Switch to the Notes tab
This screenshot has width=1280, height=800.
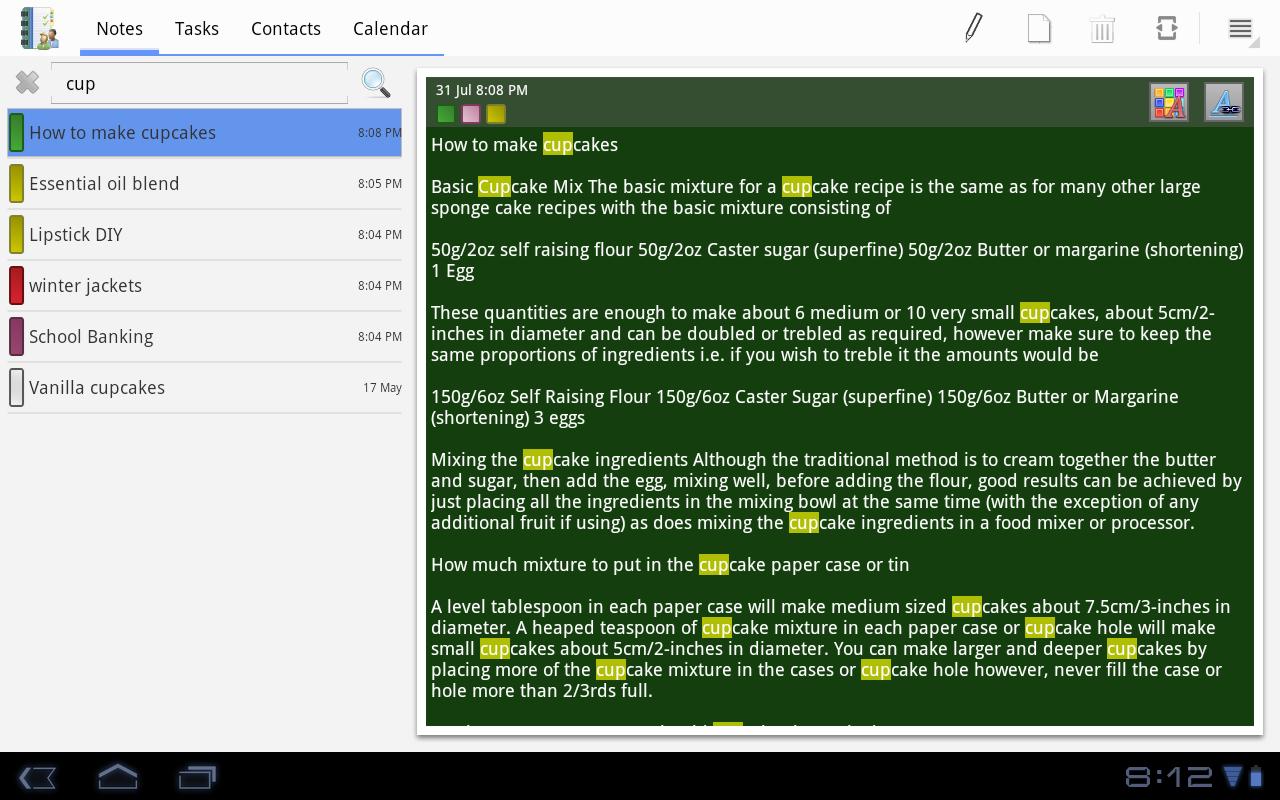pyautogui.click(x=119, y=29)
